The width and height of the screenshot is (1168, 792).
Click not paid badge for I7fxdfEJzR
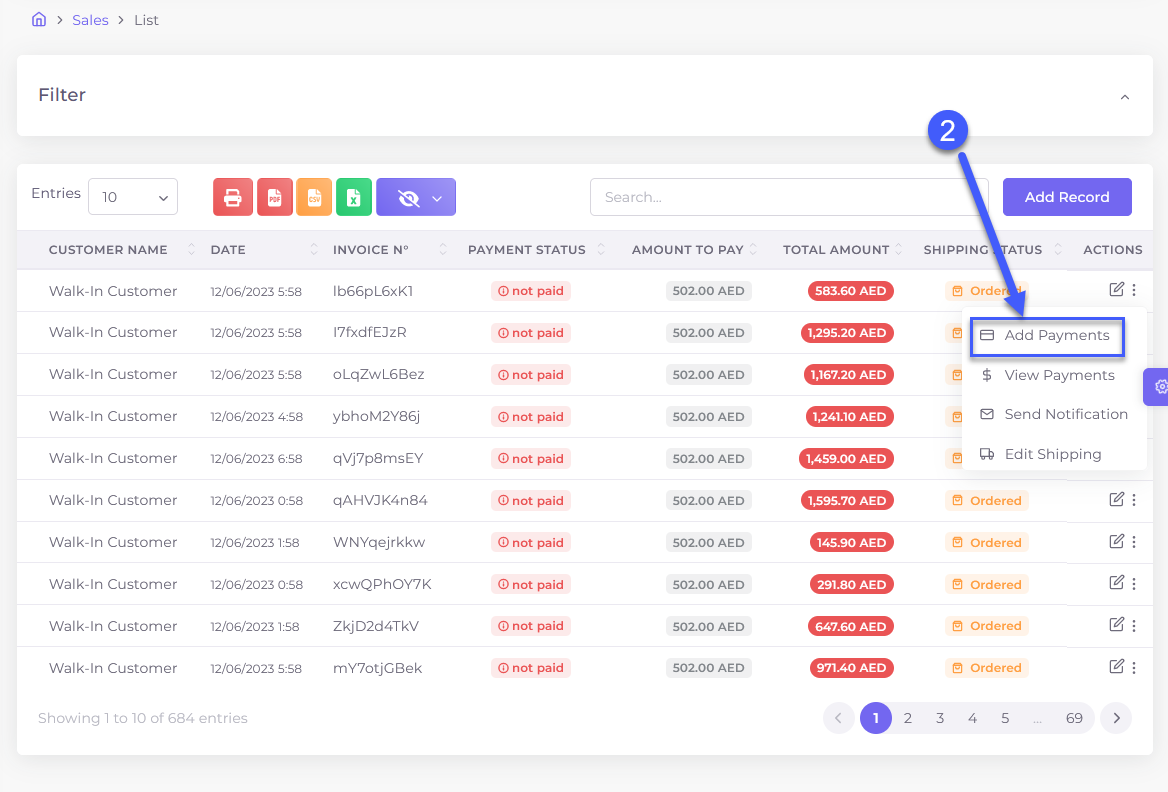pyautogui.click(x=530, y=333)
